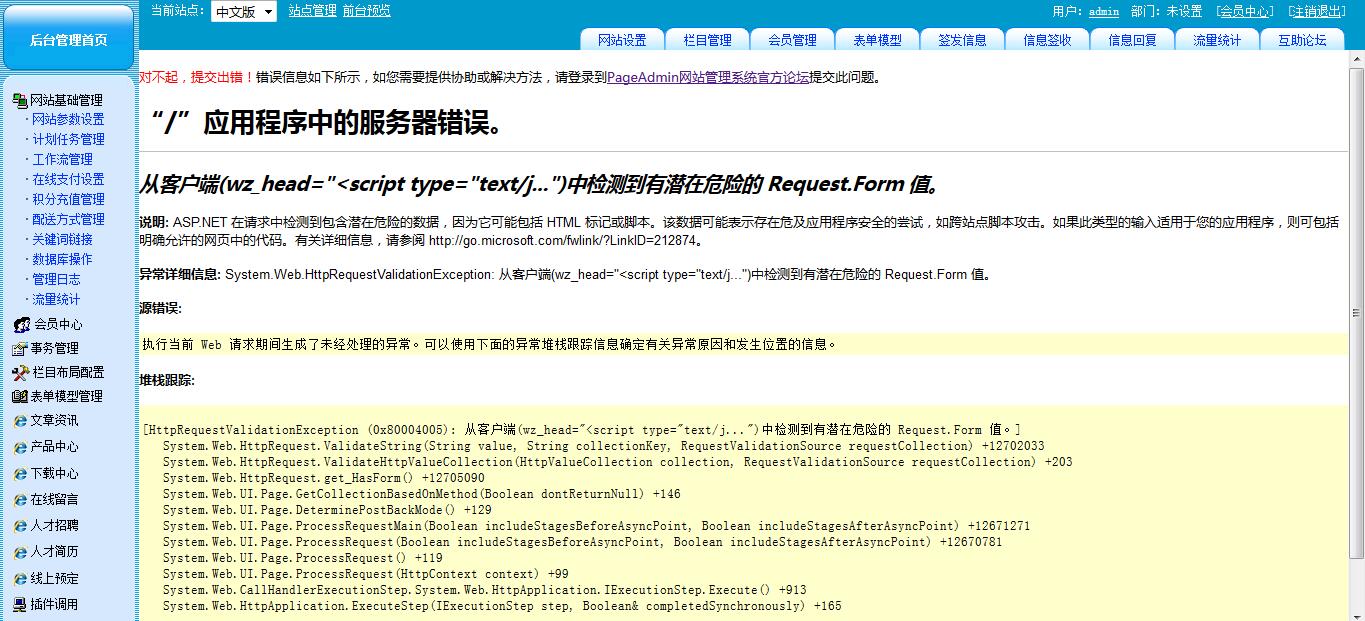The height and width of the screenshot is (621, 1365).
Task: Click the 后台管理首页 button
Action: pyautogui.click(x=68, y=40)
